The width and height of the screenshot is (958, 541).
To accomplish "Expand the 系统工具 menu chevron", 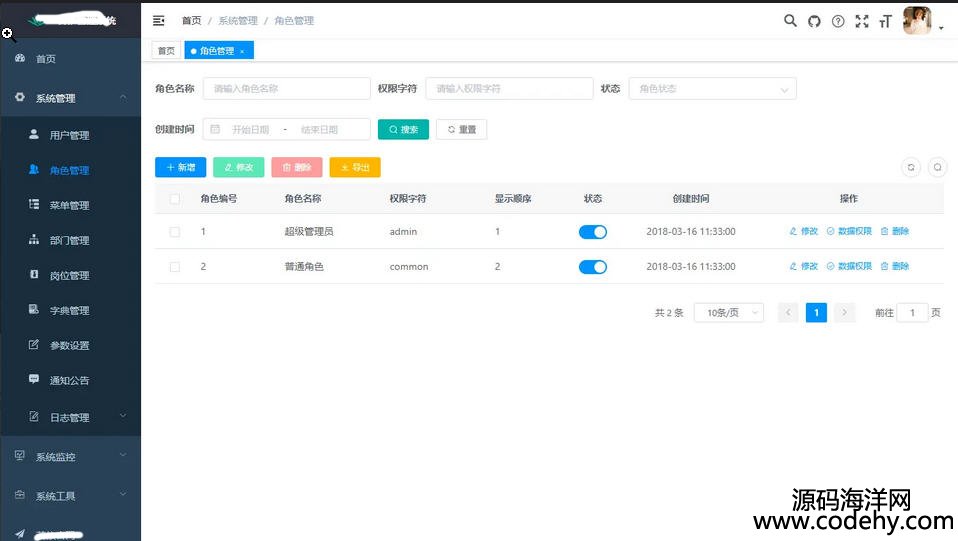I will [123, 494].
